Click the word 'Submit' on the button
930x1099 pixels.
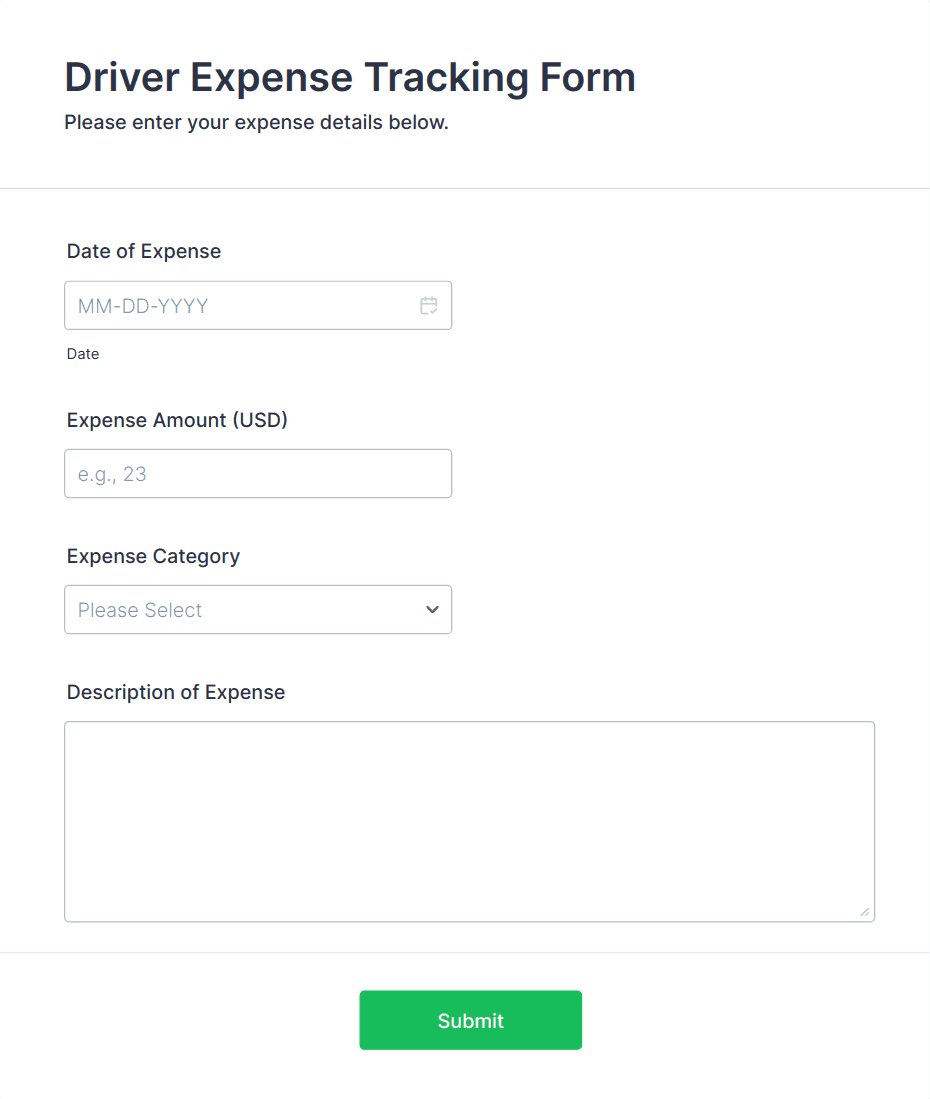coord(470,1021)
